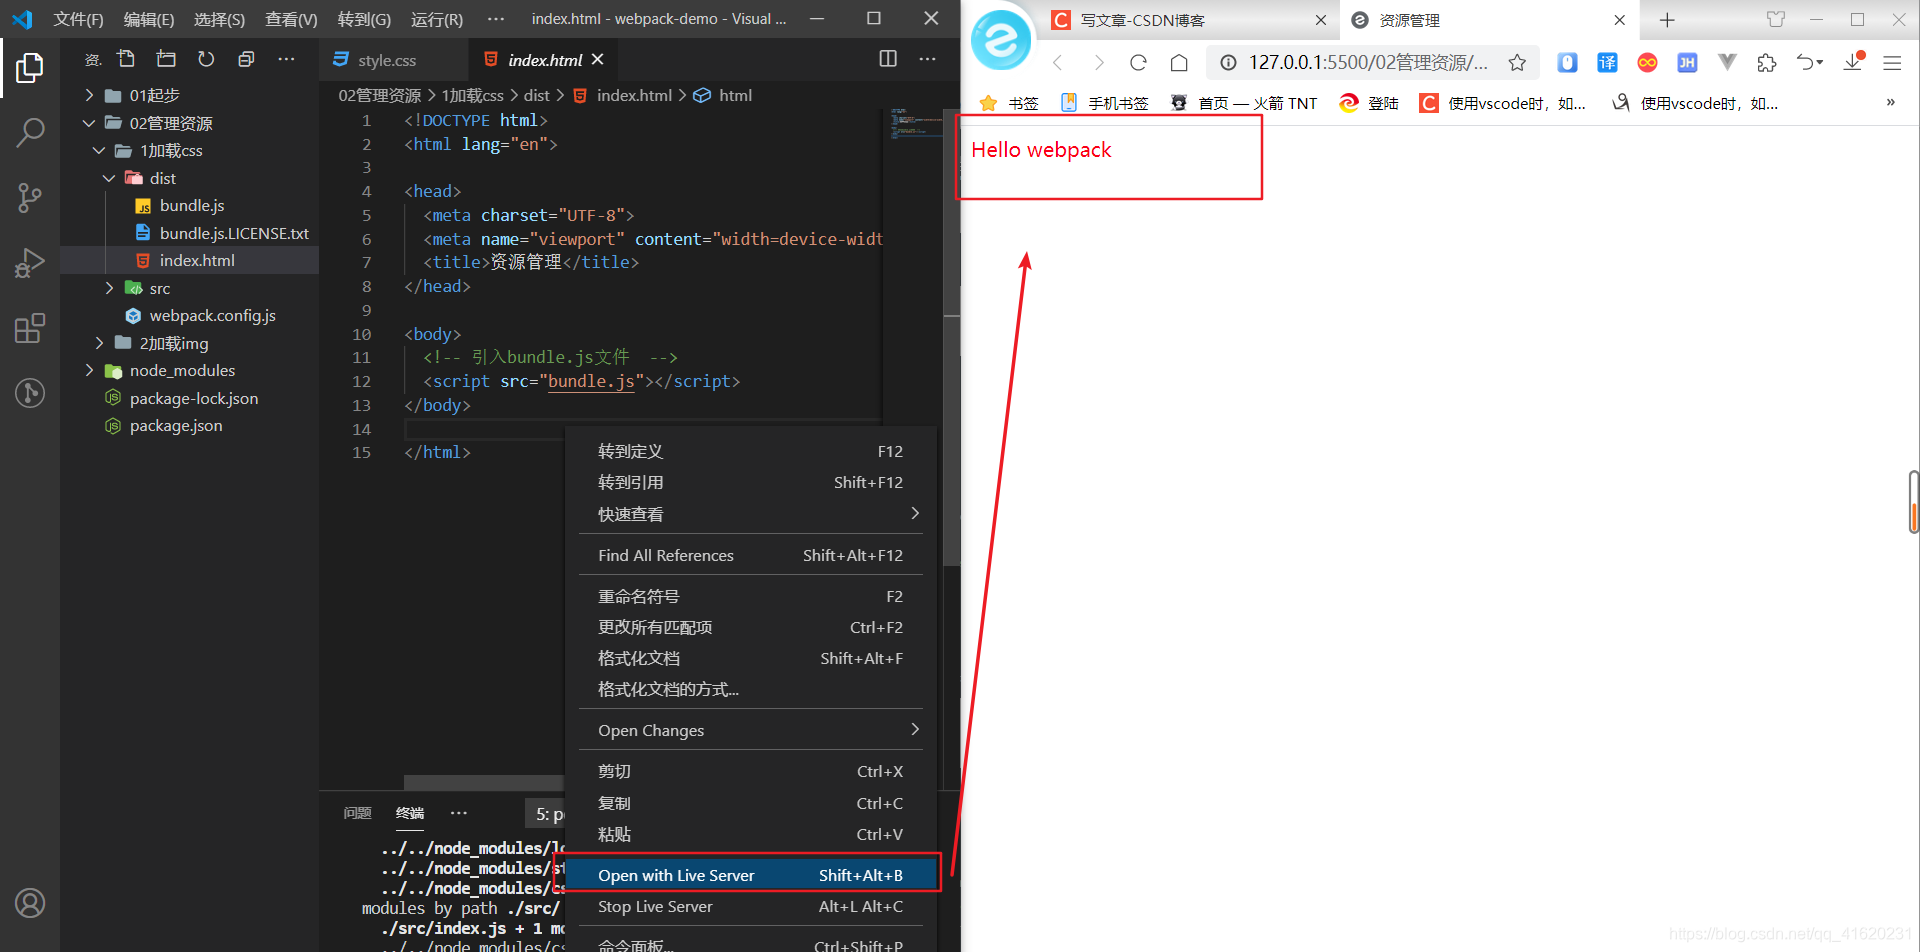1920x952 pixels.
Task: Open Run and Debug view
Action: pyautogui.click(x=30, y=262)
